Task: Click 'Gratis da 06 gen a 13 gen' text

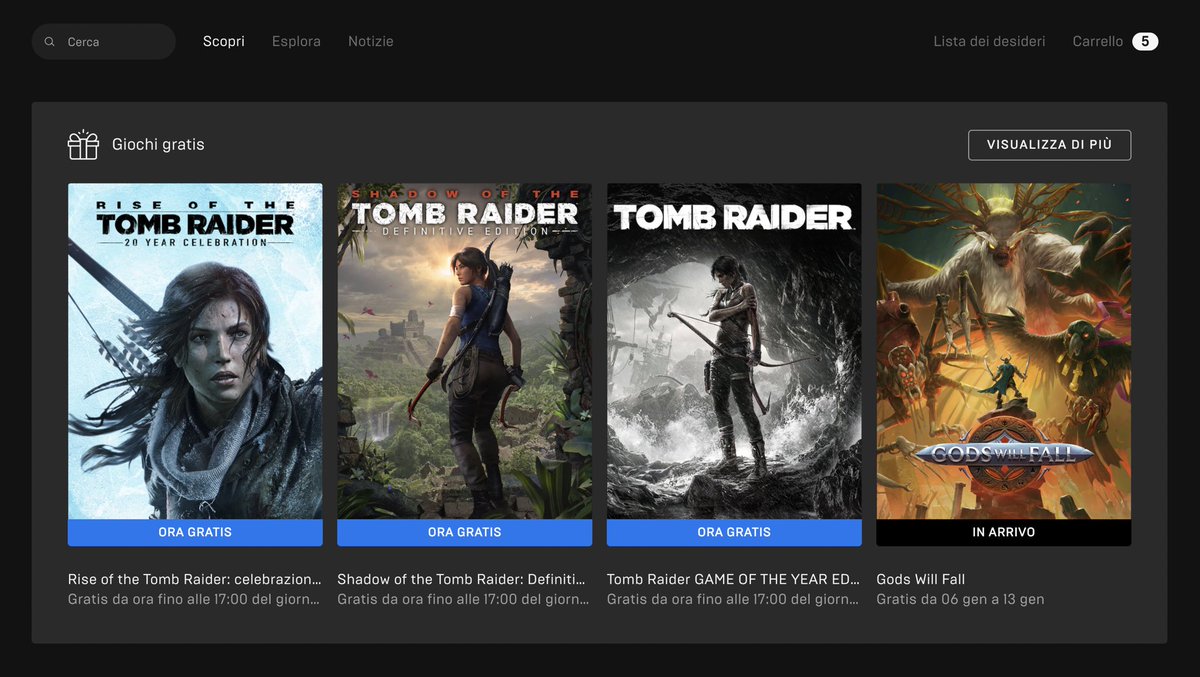Action: coord(961,600)
